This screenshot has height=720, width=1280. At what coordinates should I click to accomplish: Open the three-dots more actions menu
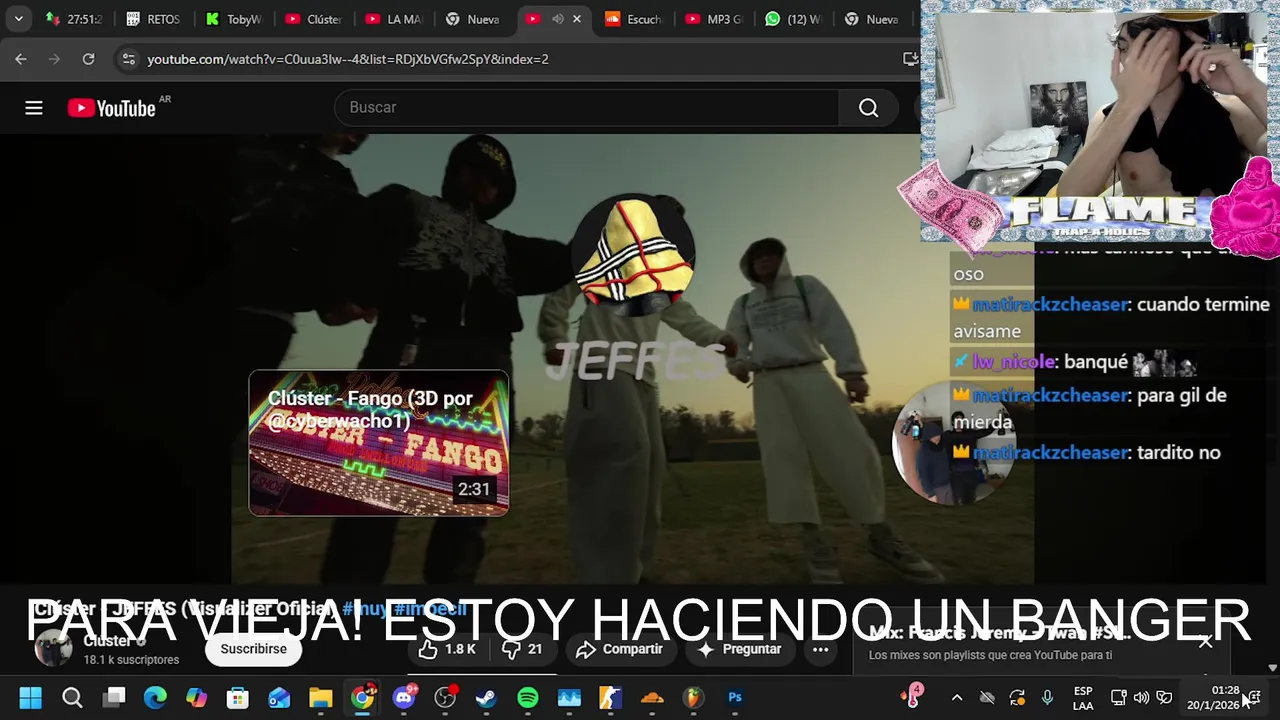tap(820, 649)
